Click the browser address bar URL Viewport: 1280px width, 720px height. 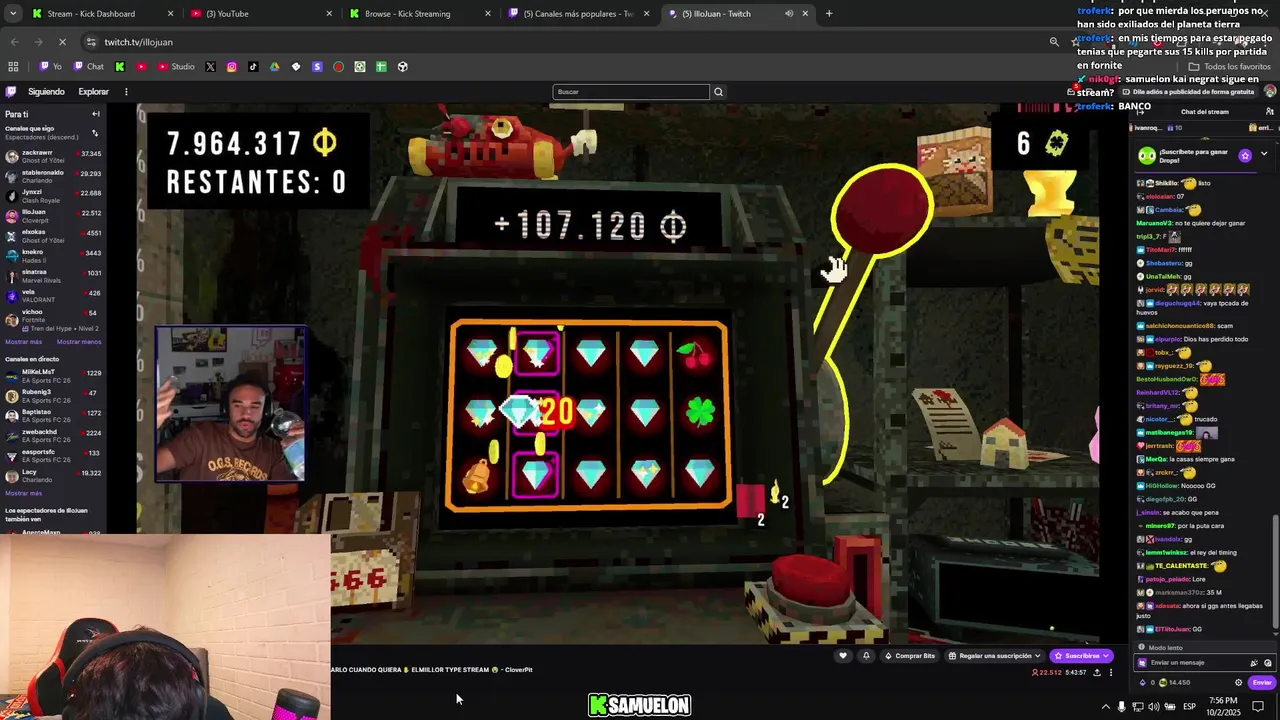pos(139,42)
